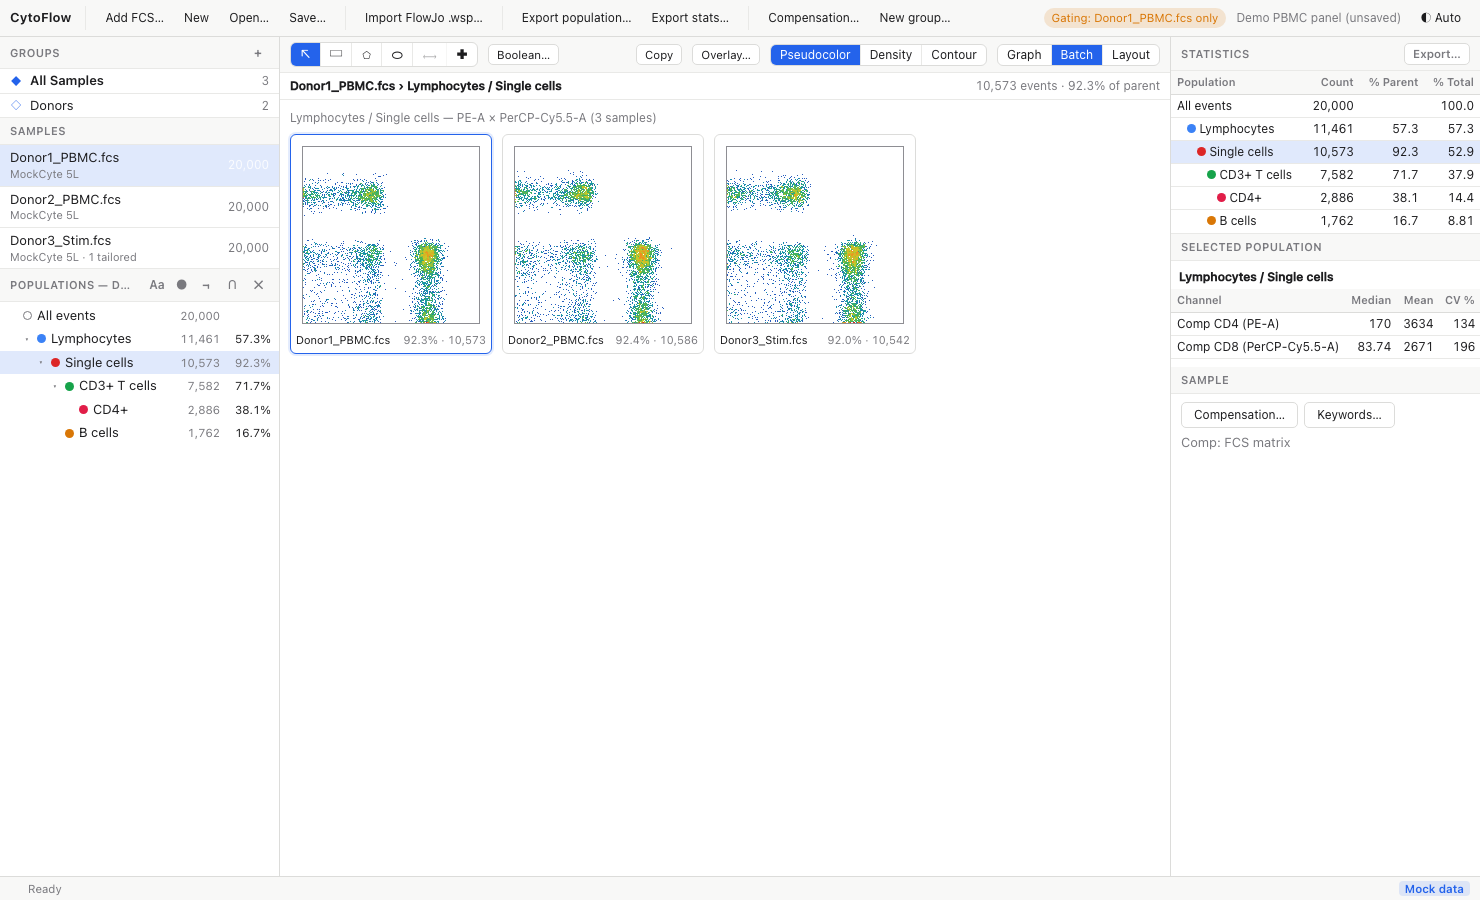The image size is (1480, 900).
Task: Add a new group with plus icon
Action: tap(258, 53)
